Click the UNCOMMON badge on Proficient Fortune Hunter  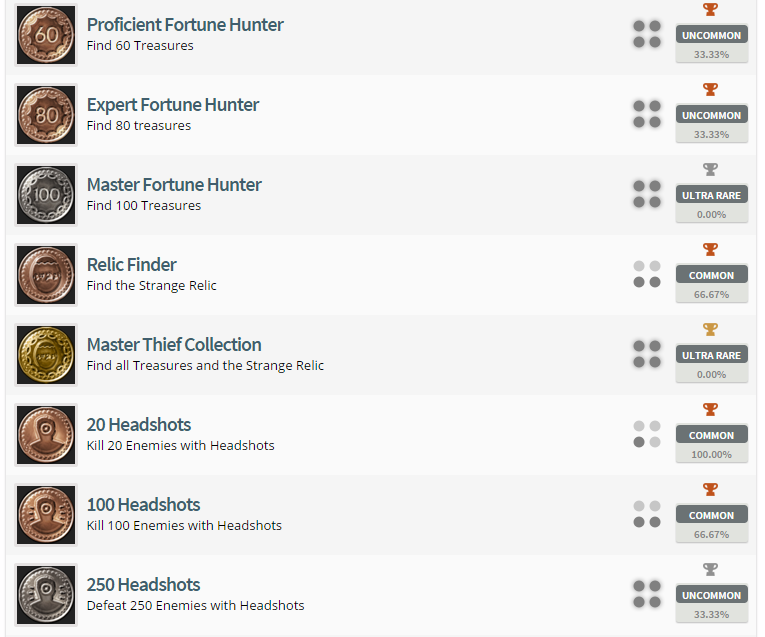[711, 35]
